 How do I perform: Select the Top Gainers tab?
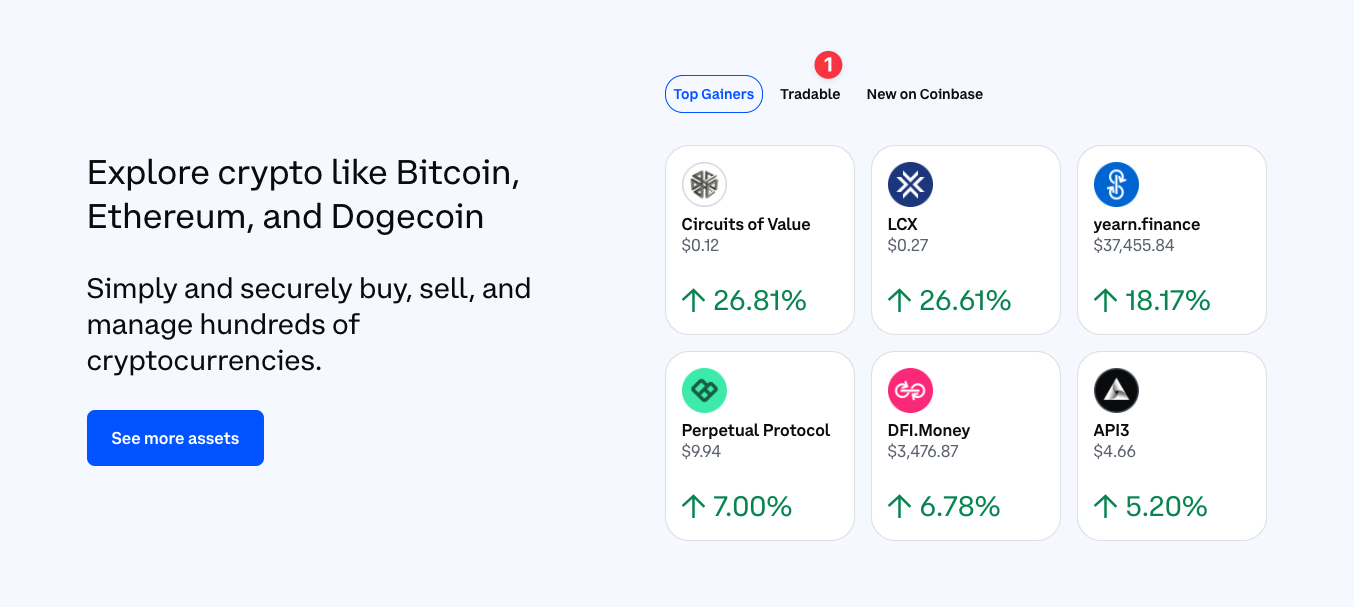click(714, 94)
